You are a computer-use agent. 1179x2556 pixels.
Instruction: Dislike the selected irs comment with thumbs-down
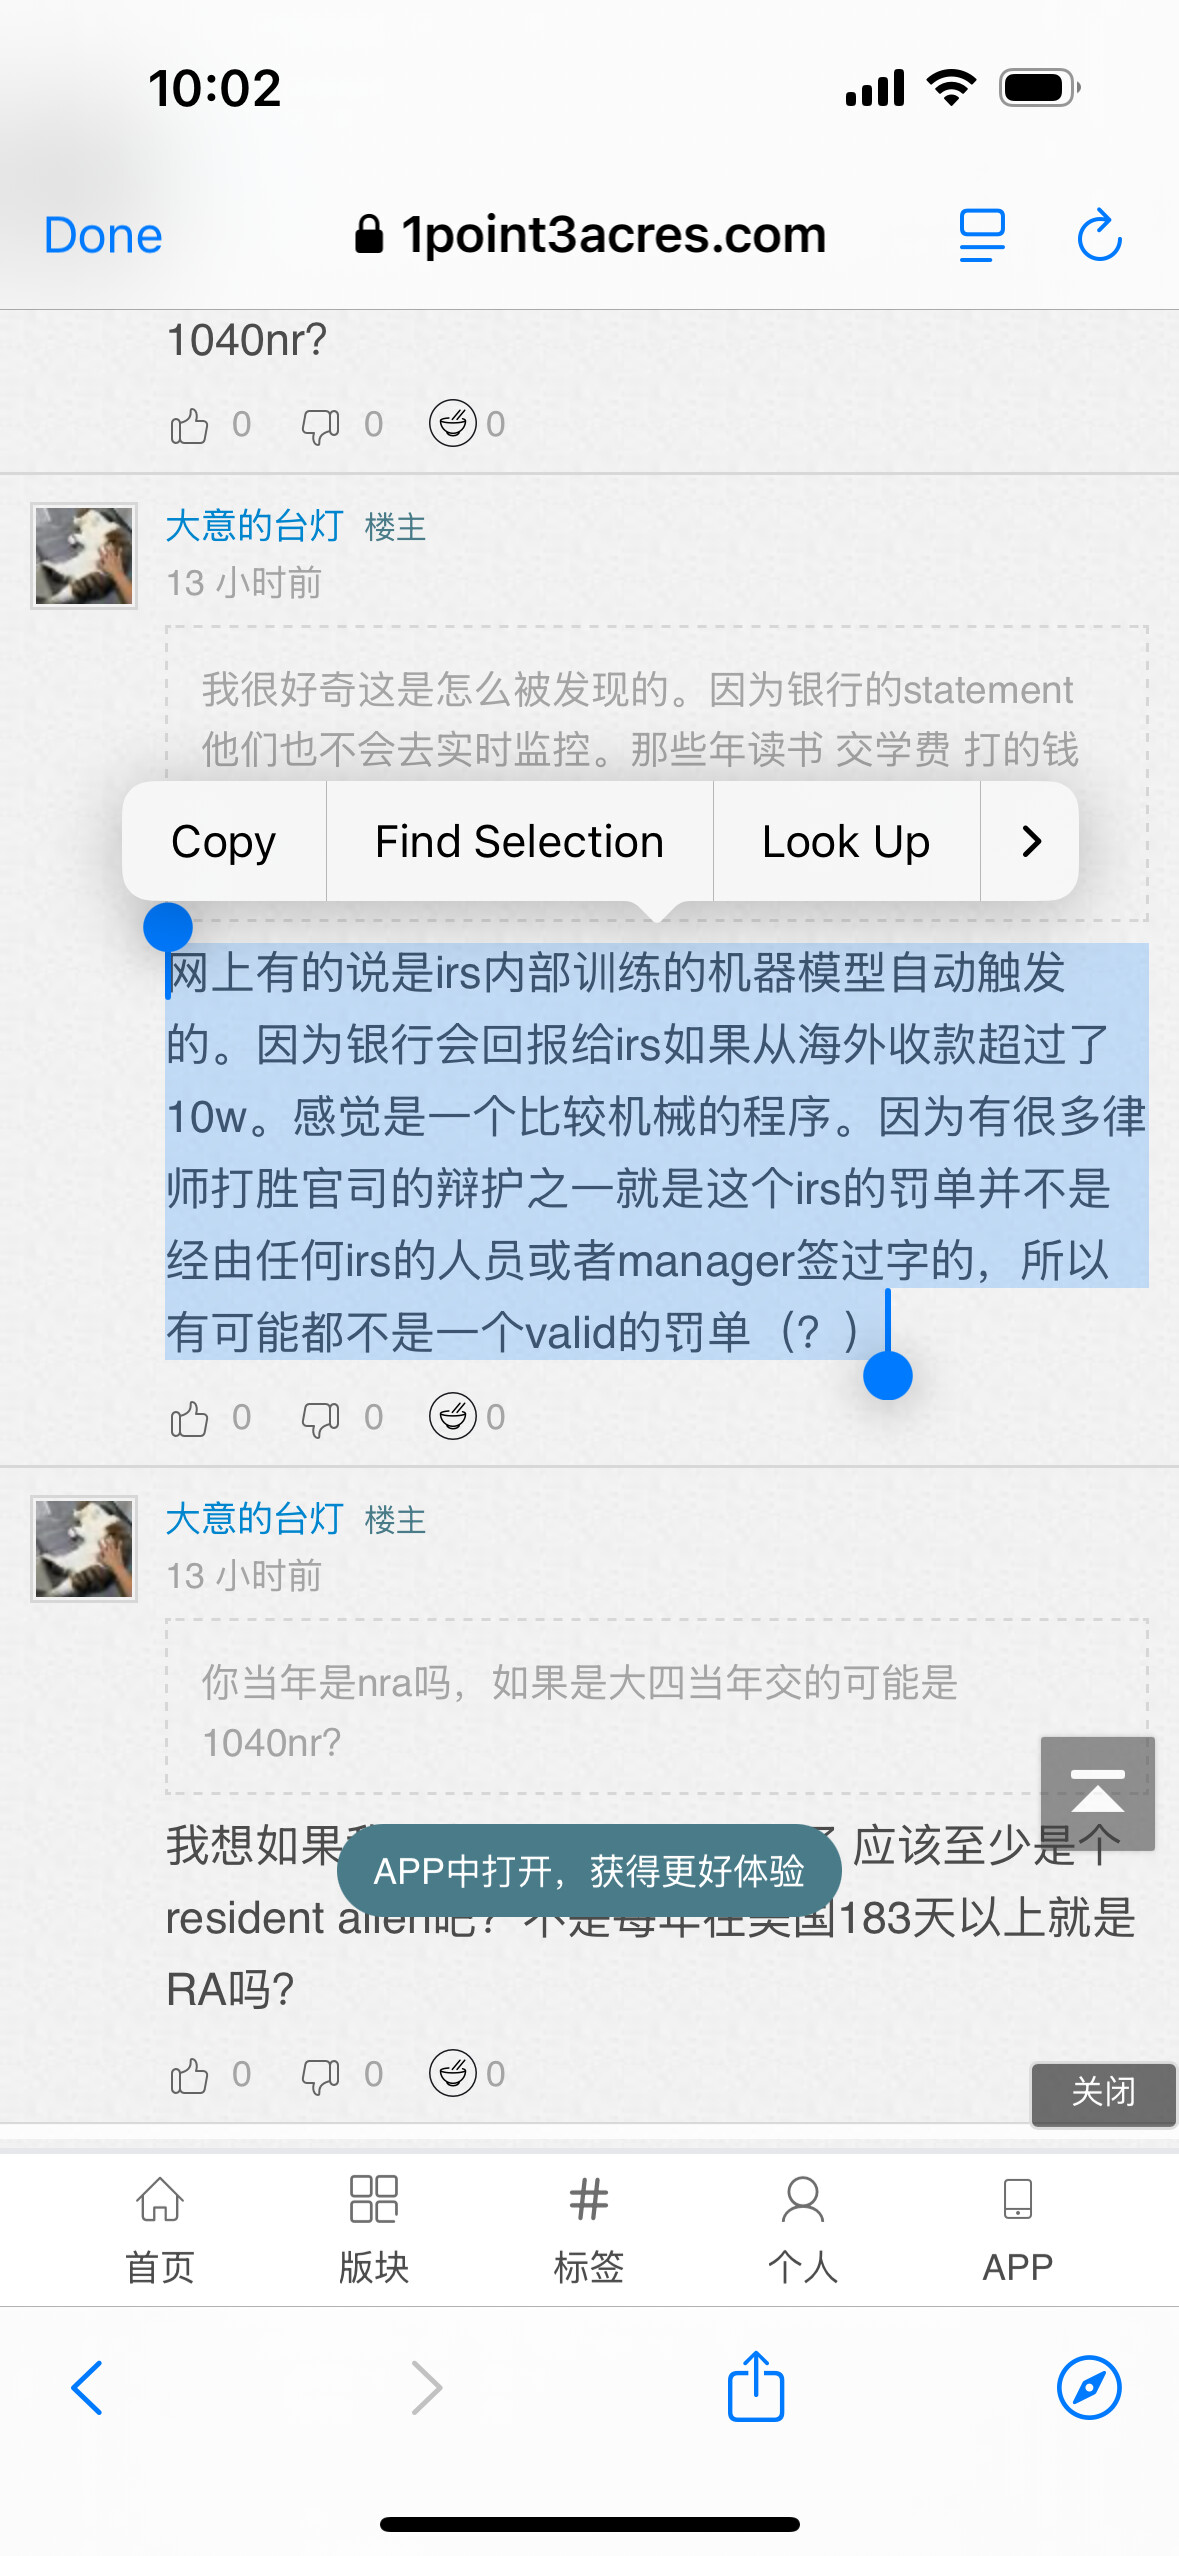coord(321,1418)
